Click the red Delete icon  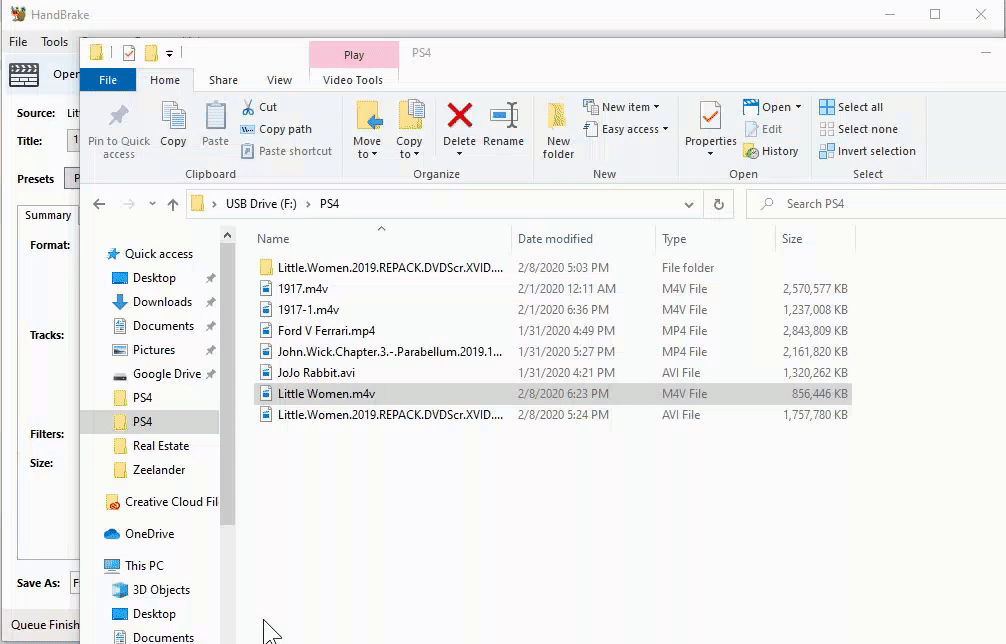tap(459, 115)
